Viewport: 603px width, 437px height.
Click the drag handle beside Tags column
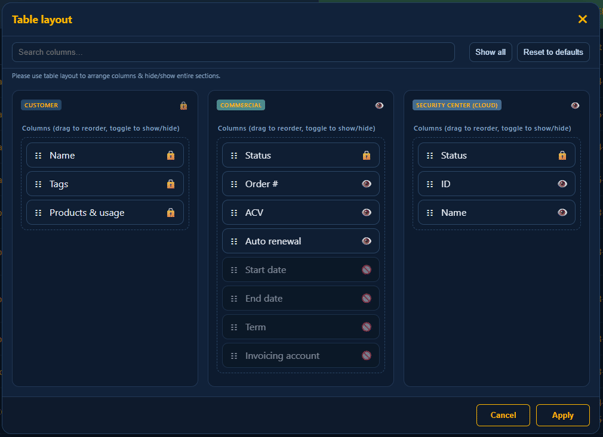point(38,184)
